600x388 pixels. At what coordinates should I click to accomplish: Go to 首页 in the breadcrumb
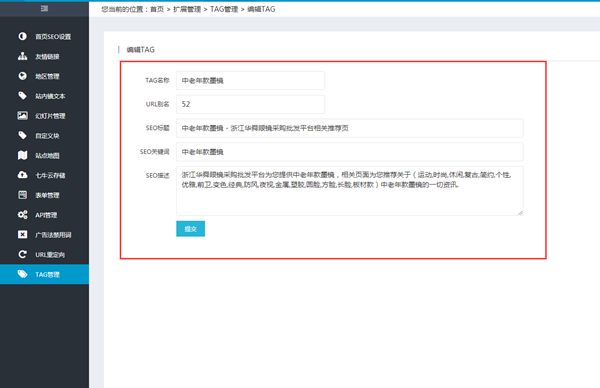coord(157,9)
